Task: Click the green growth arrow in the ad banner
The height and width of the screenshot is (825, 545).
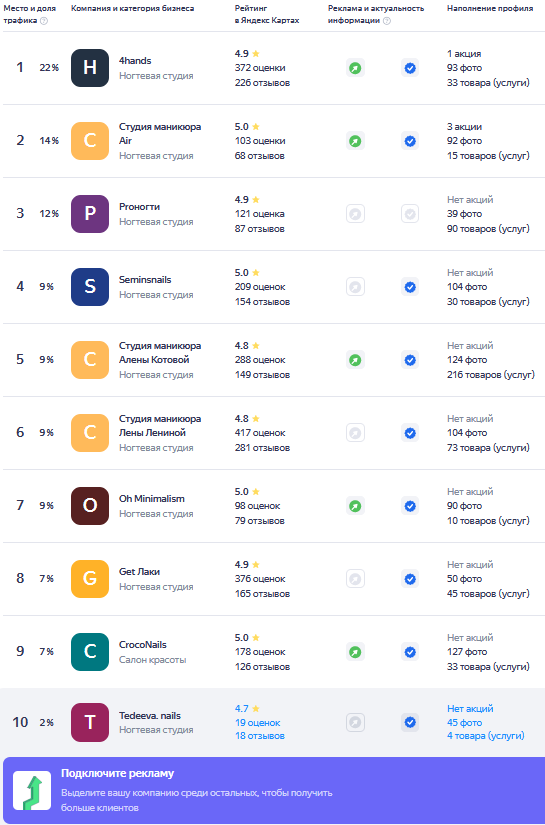Action: click(32, 791)
